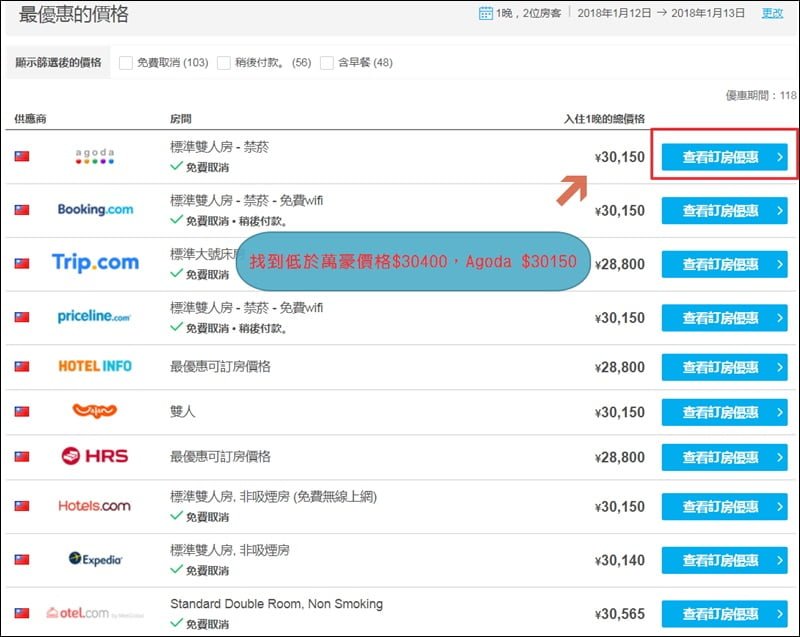Open 查看訂房優惠 for the 雙人 room row
800x637 pixels.
[724, 412]
